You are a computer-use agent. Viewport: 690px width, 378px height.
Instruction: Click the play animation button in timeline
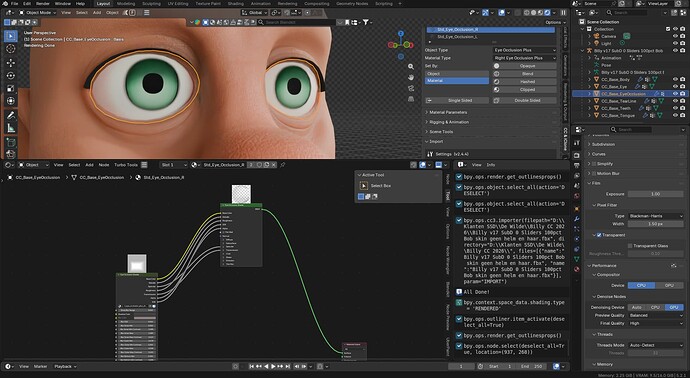[273, 366]
